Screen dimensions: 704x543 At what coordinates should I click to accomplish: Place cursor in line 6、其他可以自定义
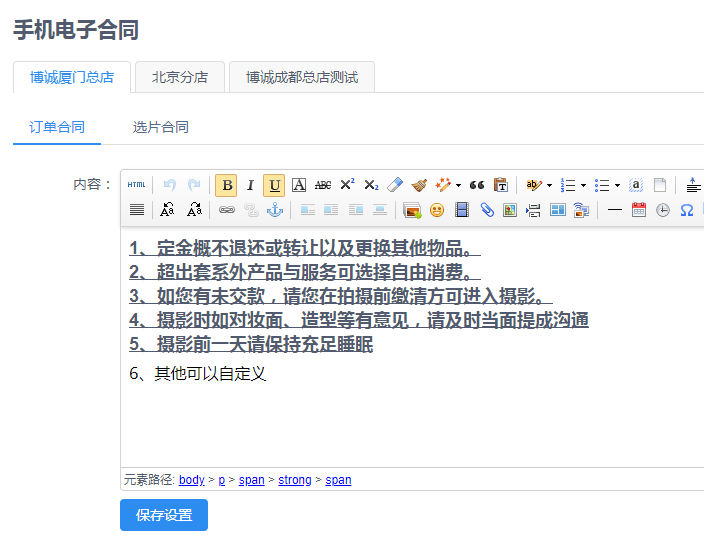pyautogui.click(x=198, y=373)
